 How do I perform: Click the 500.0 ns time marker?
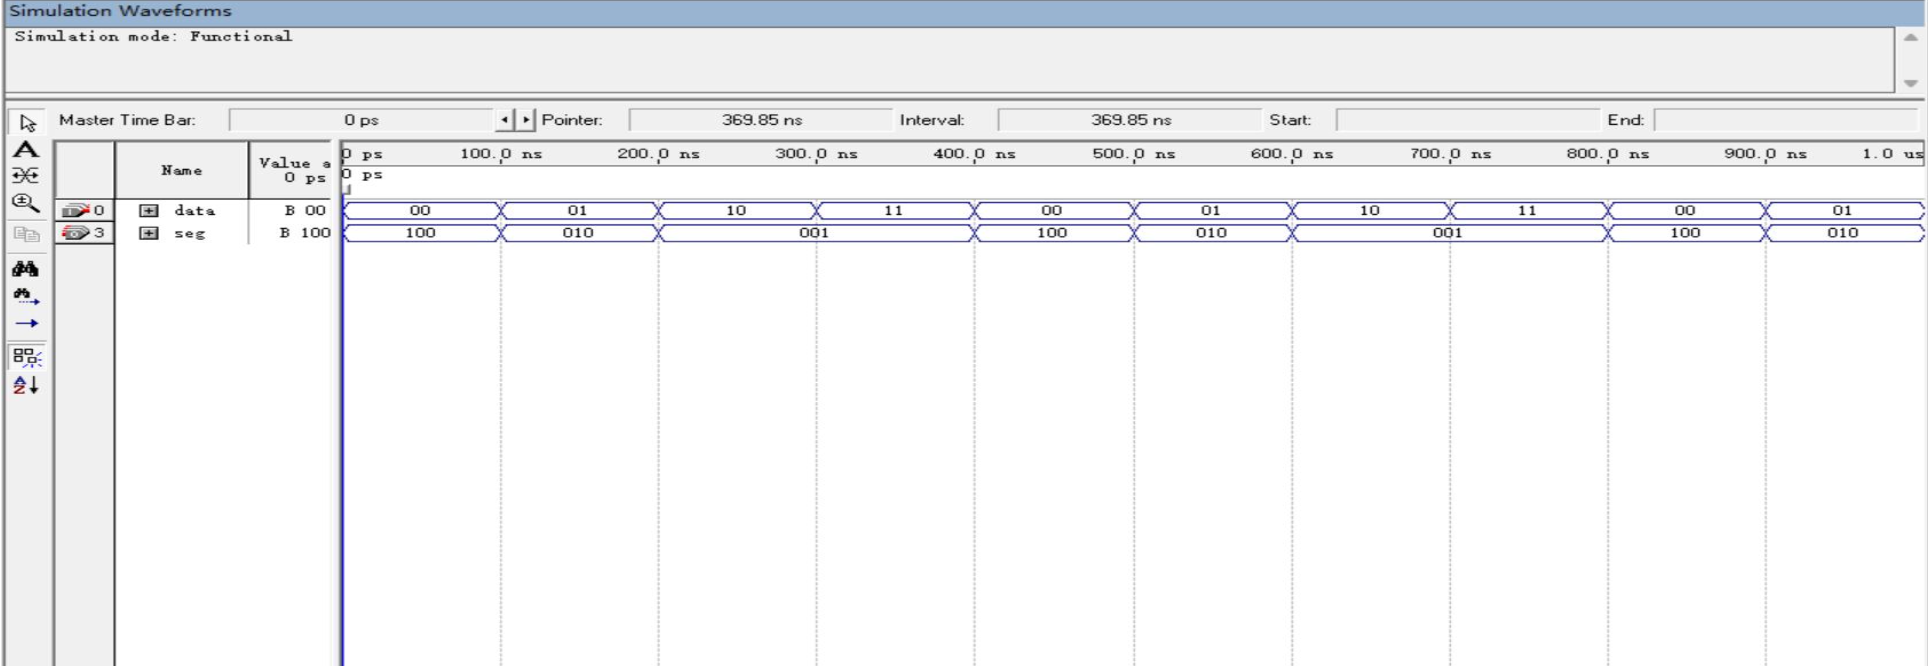click(x=1133, y=154)
